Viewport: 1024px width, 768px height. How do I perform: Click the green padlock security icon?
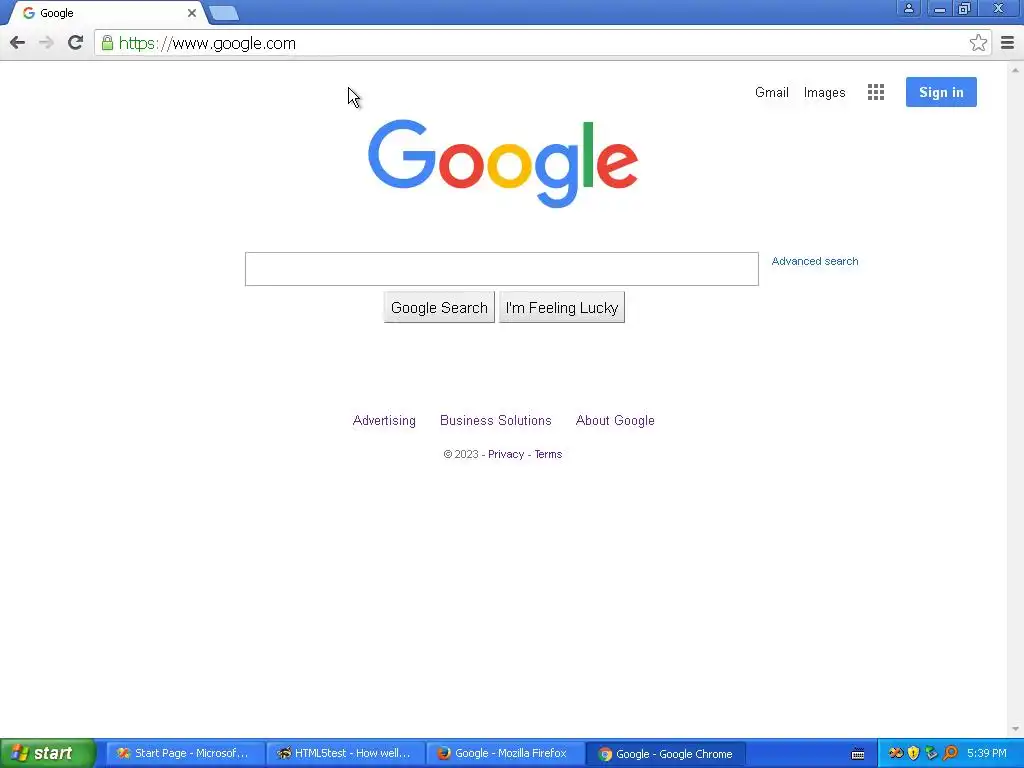tap(107, 43)
